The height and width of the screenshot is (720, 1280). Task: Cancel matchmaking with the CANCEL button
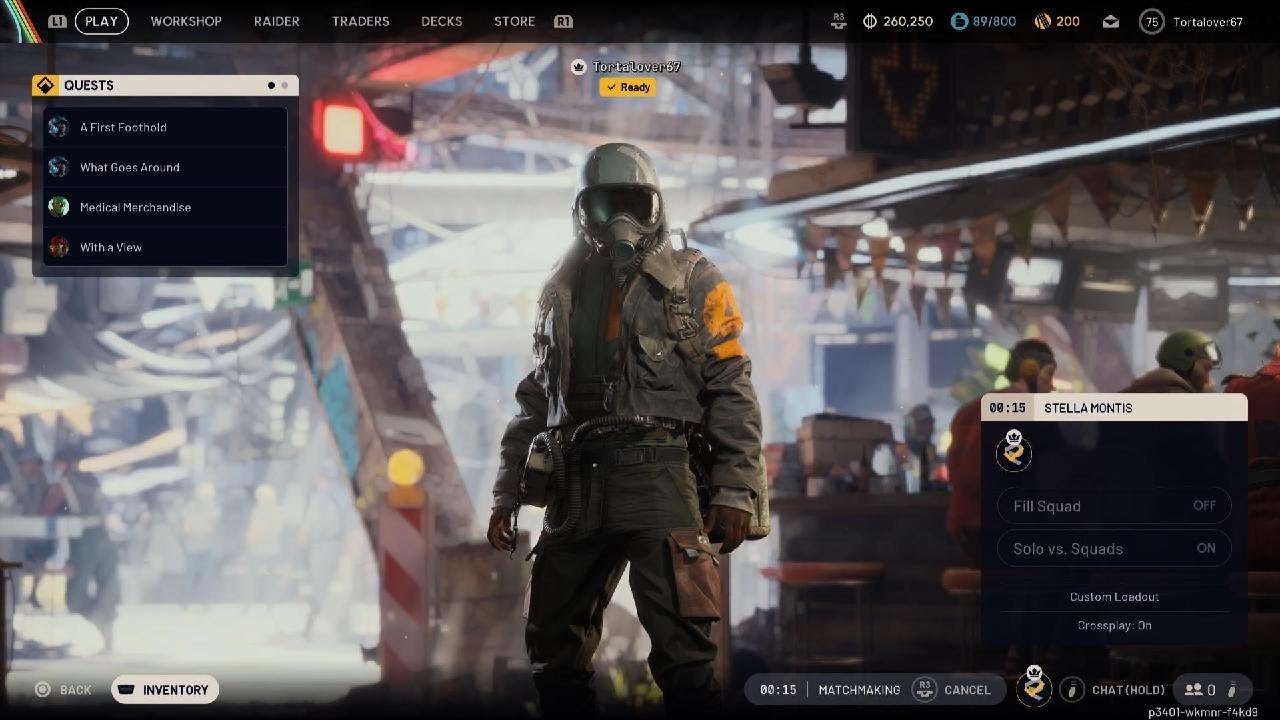pos(952,690)
